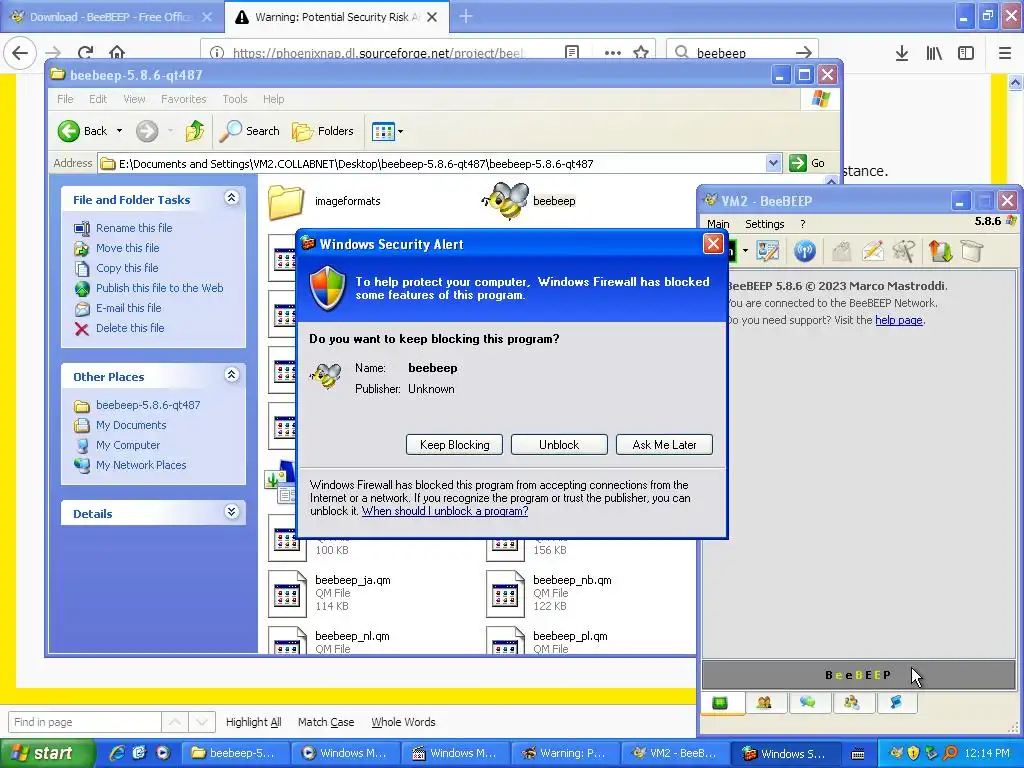Click the greyed envelope icon in BeeBEEP toolbar

tap(842, 251)
